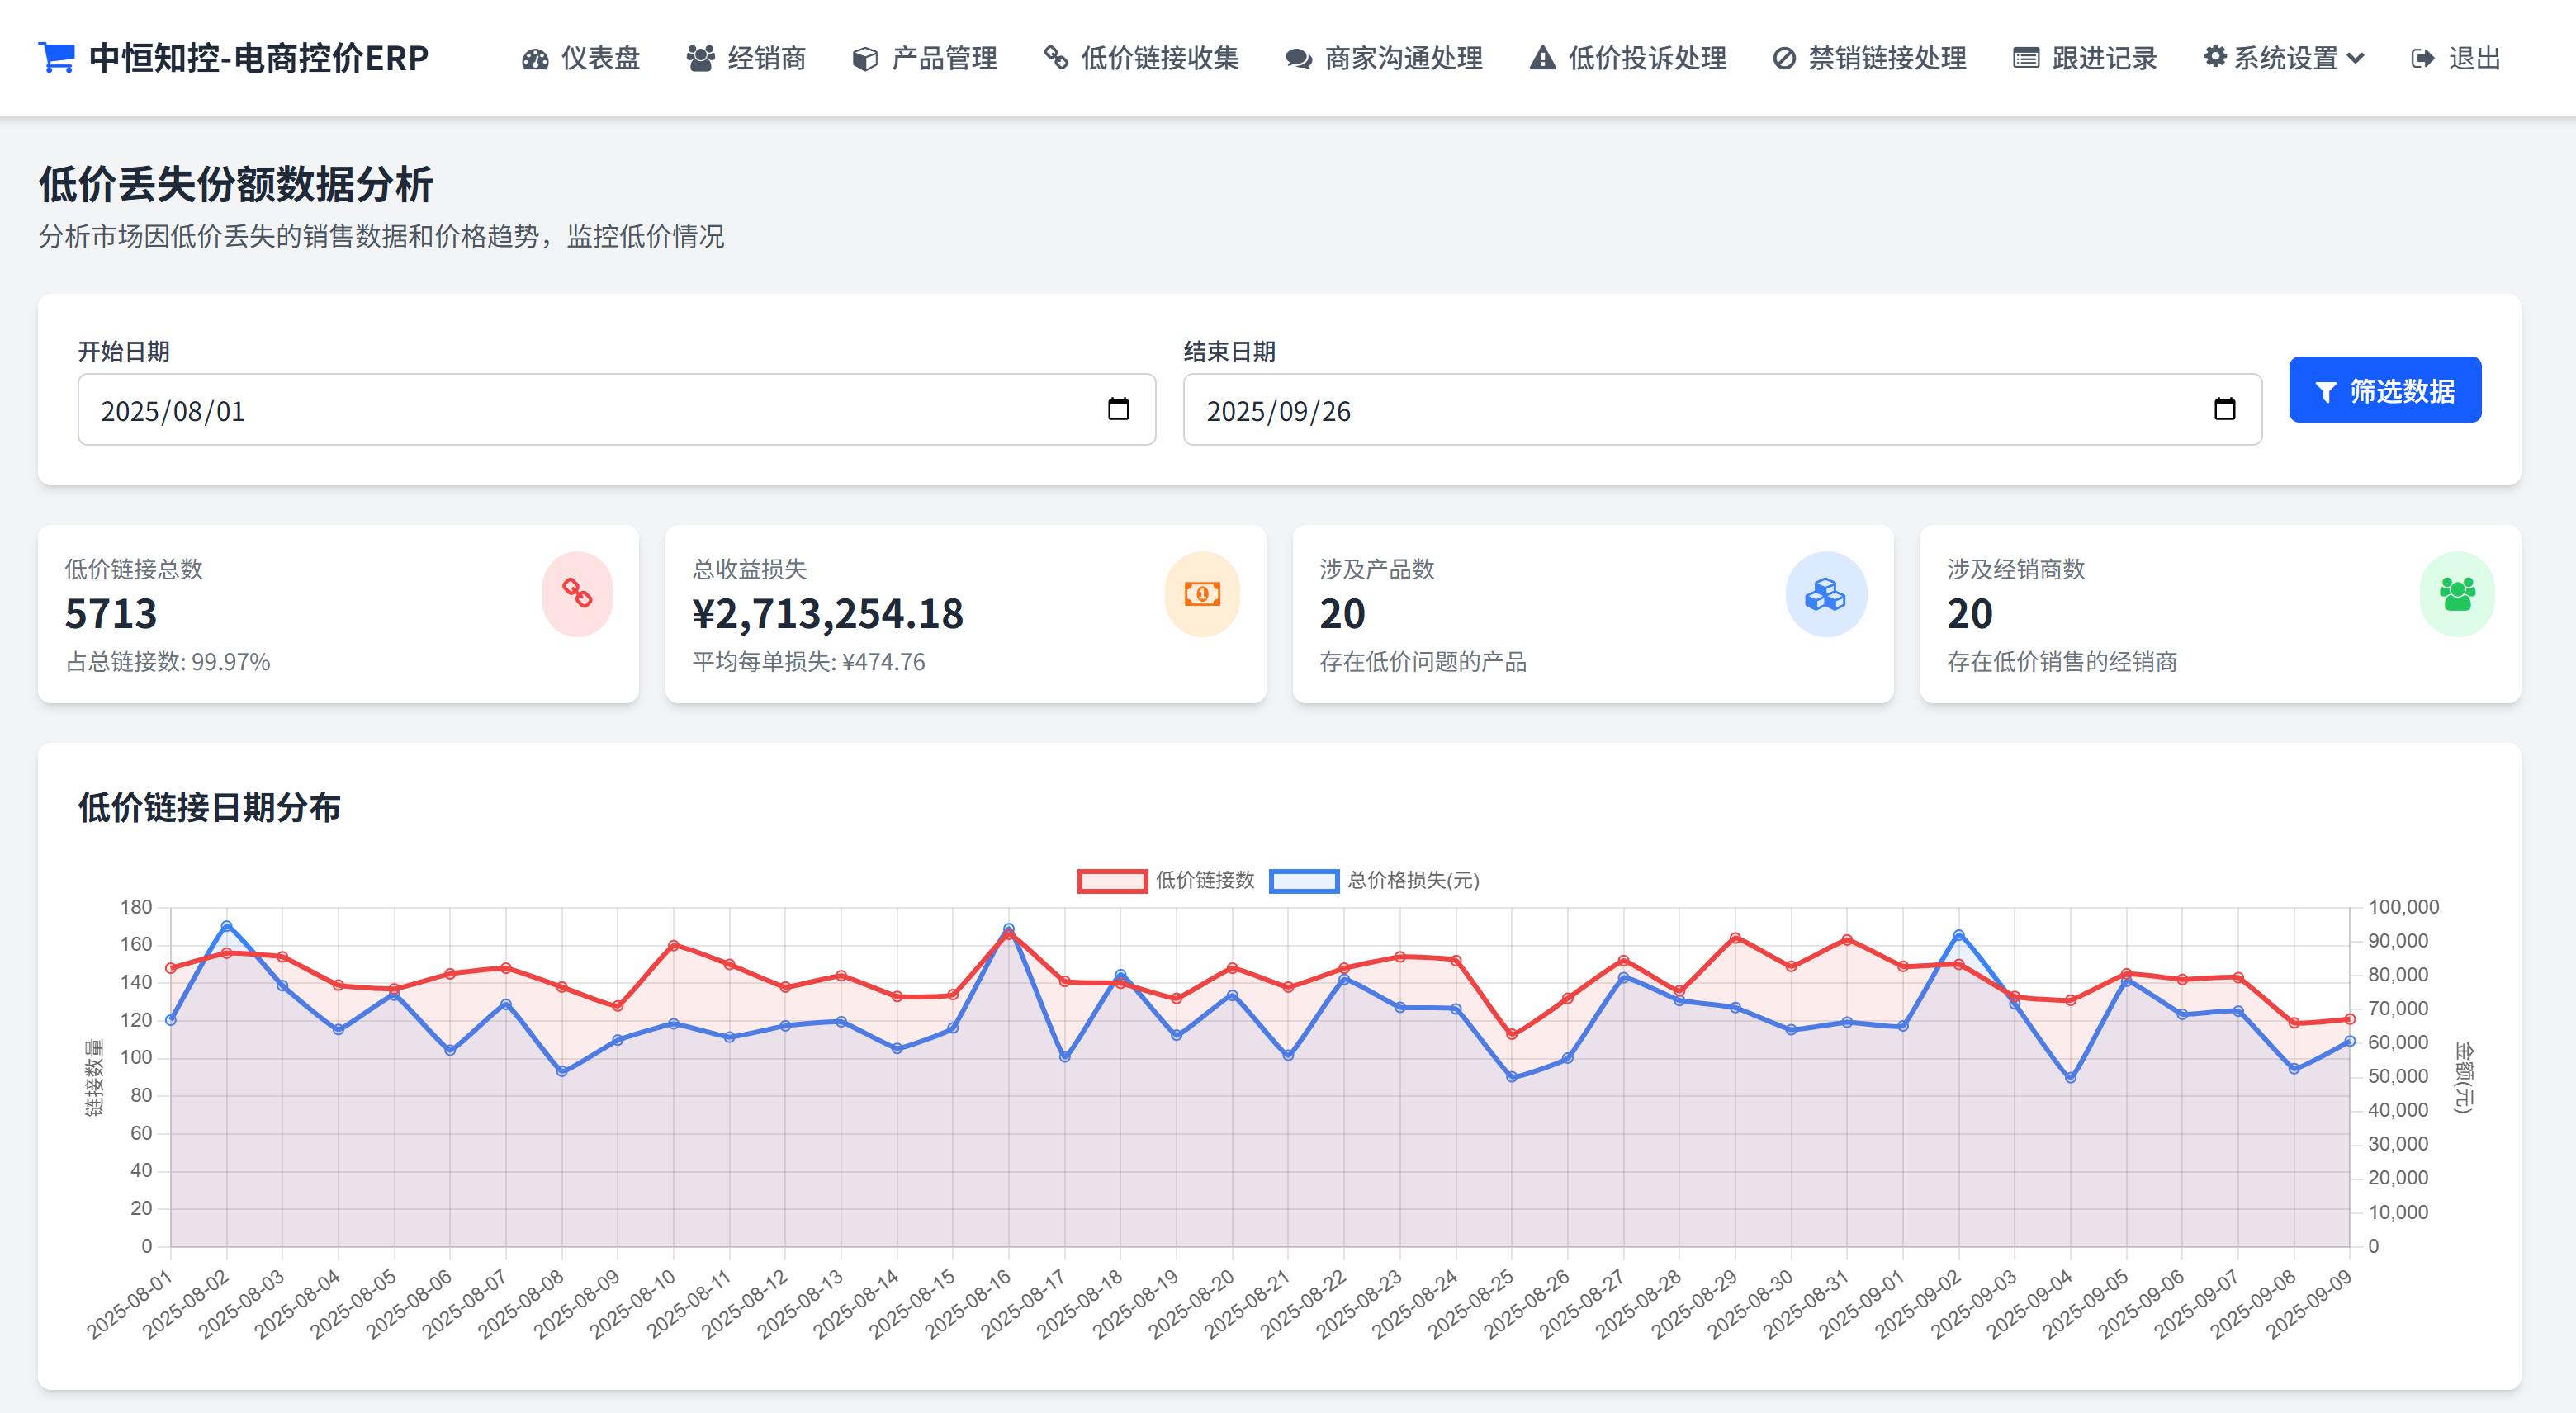
Task: Open 产品管理 via the package icon
Action: (864, 58)
